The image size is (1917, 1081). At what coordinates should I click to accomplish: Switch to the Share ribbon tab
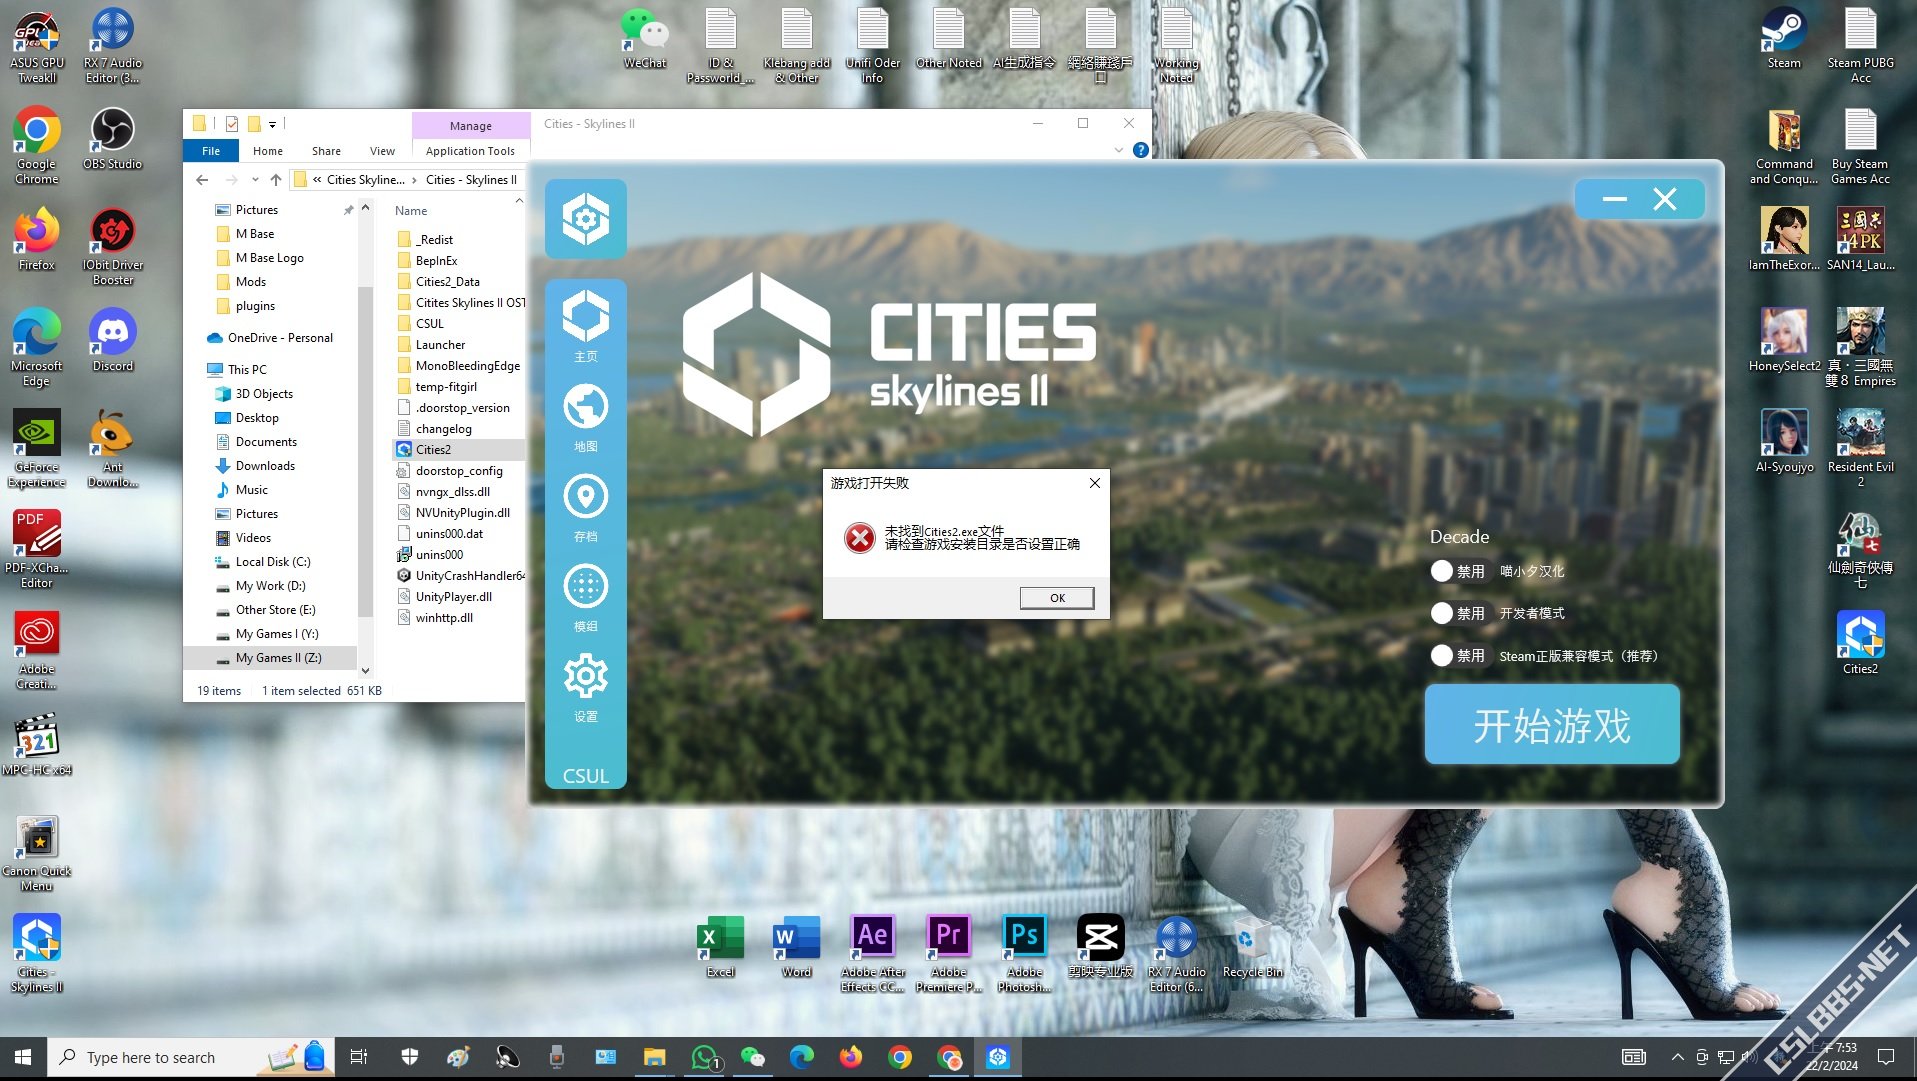coord(326,151)
